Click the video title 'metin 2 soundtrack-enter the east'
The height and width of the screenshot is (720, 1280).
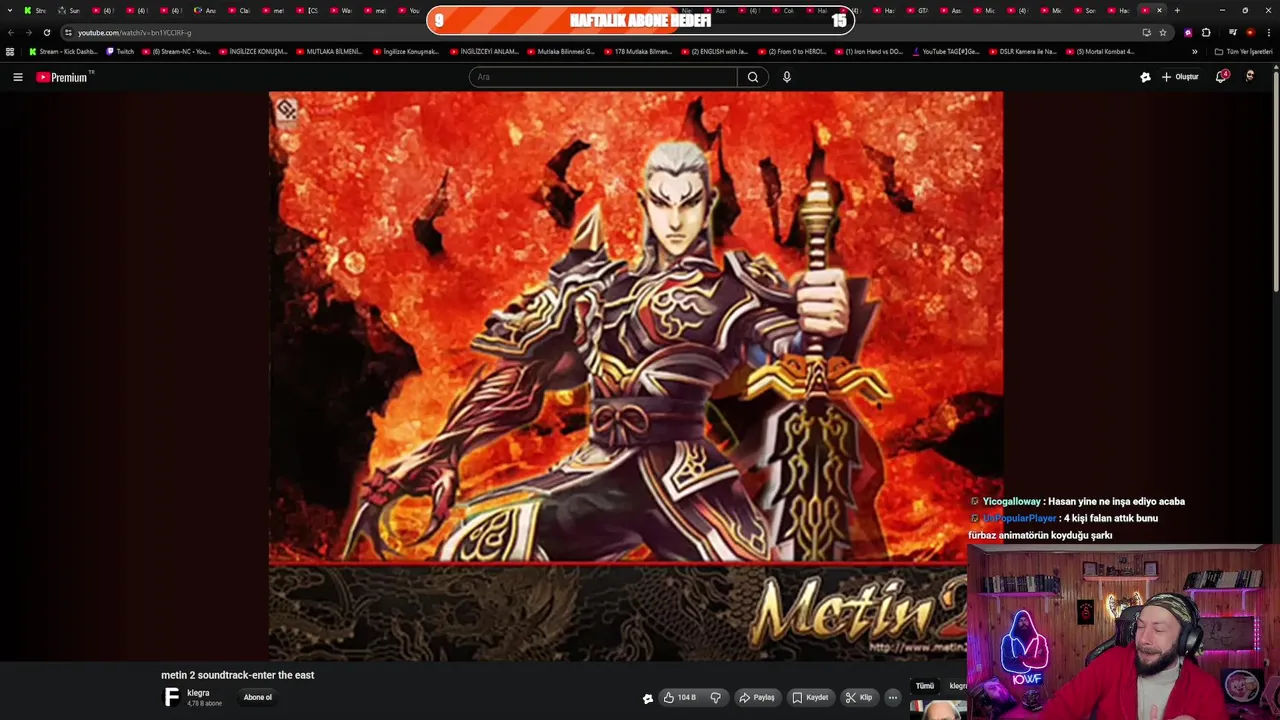point(238,675)
